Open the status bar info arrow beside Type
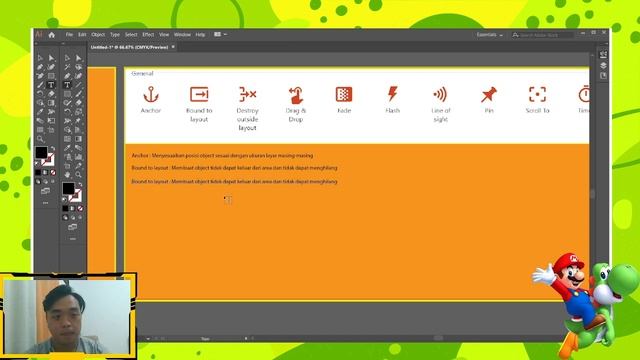Screen dimensions: 640x360 246,338
